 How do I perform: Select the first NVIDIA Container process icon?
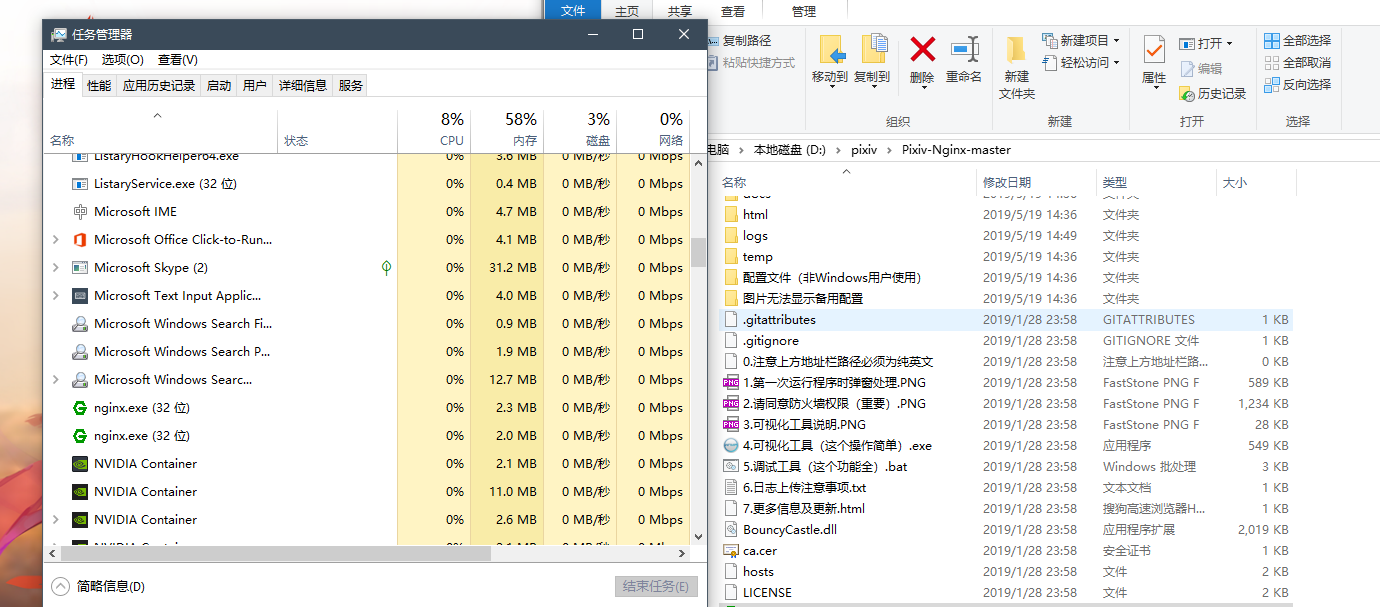click(80, 464)
